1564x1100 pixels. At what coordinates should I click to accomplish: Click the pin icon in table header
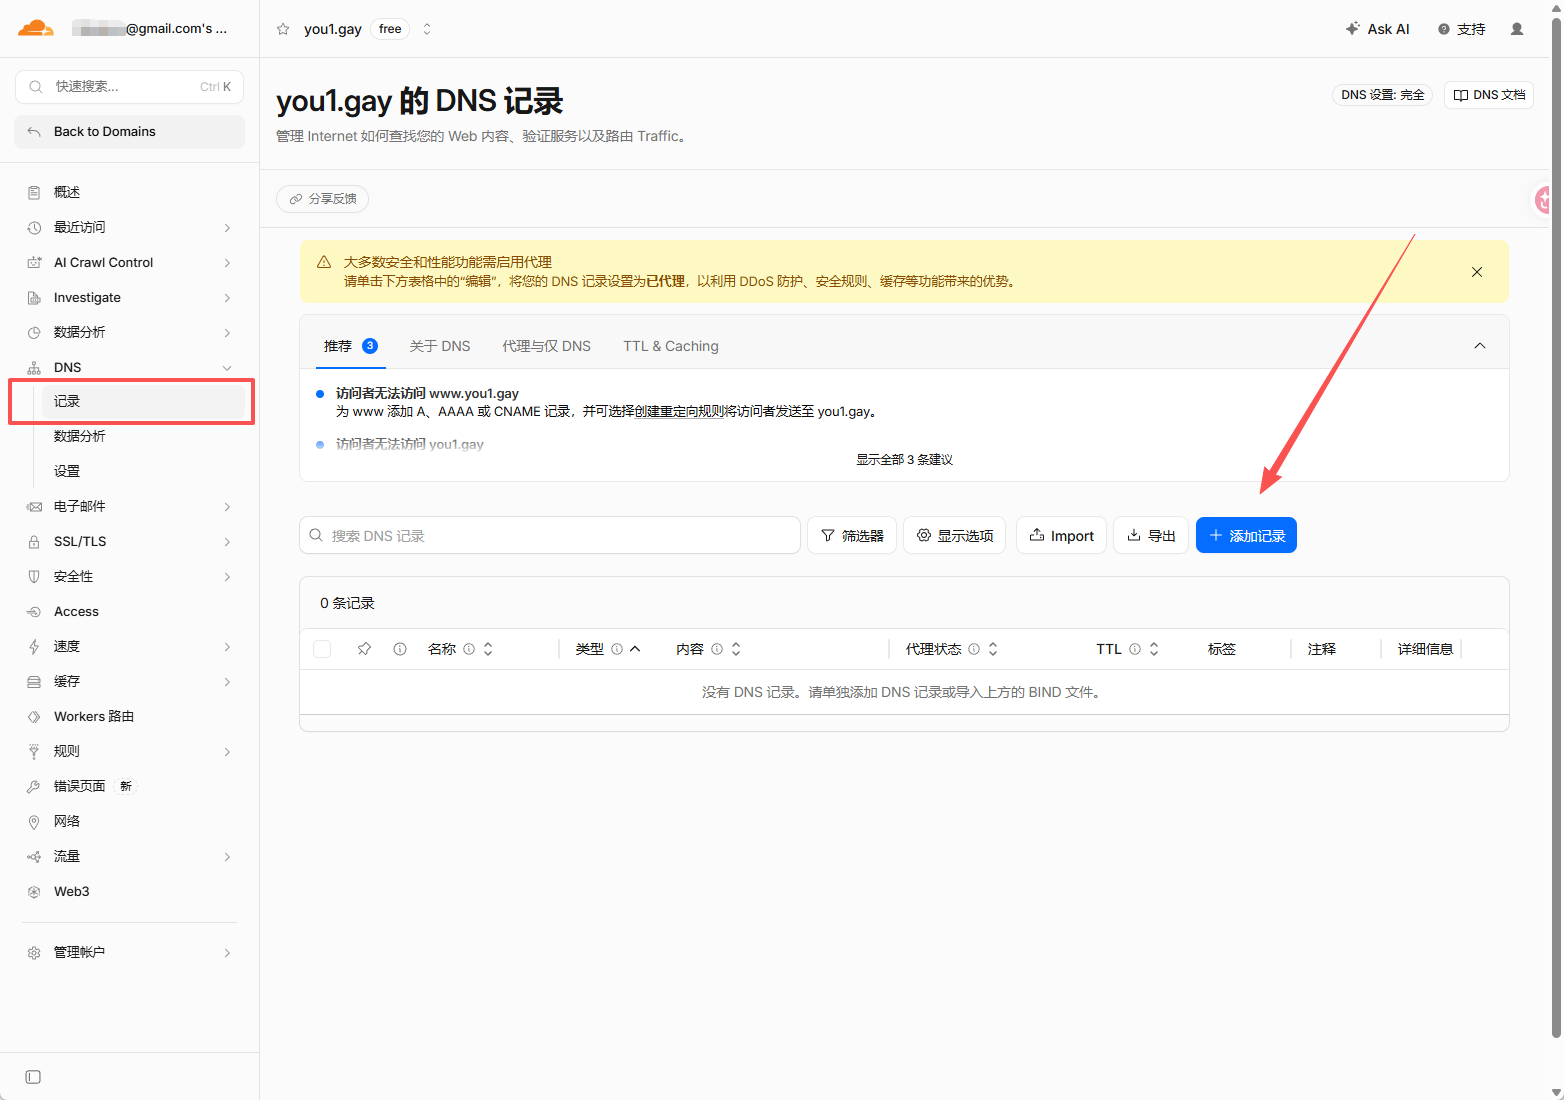coord(364,649)
